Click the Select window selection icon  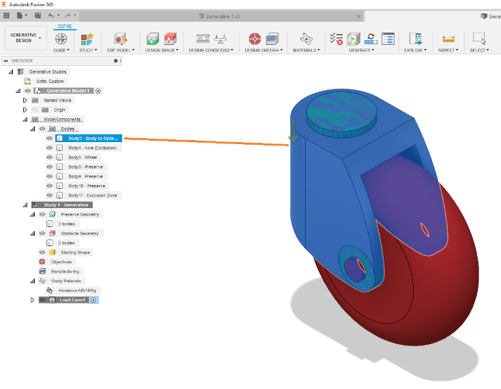point(479,38)
